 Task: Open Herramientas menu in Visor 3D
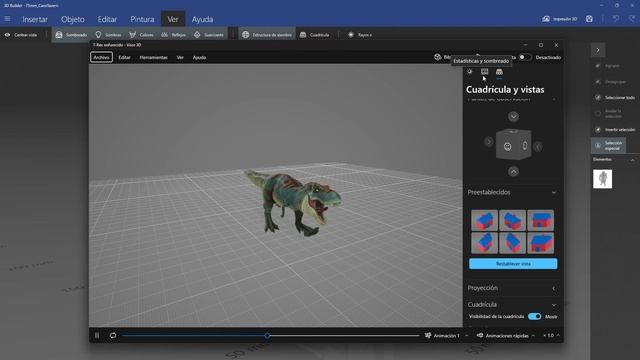coord(153,58)
